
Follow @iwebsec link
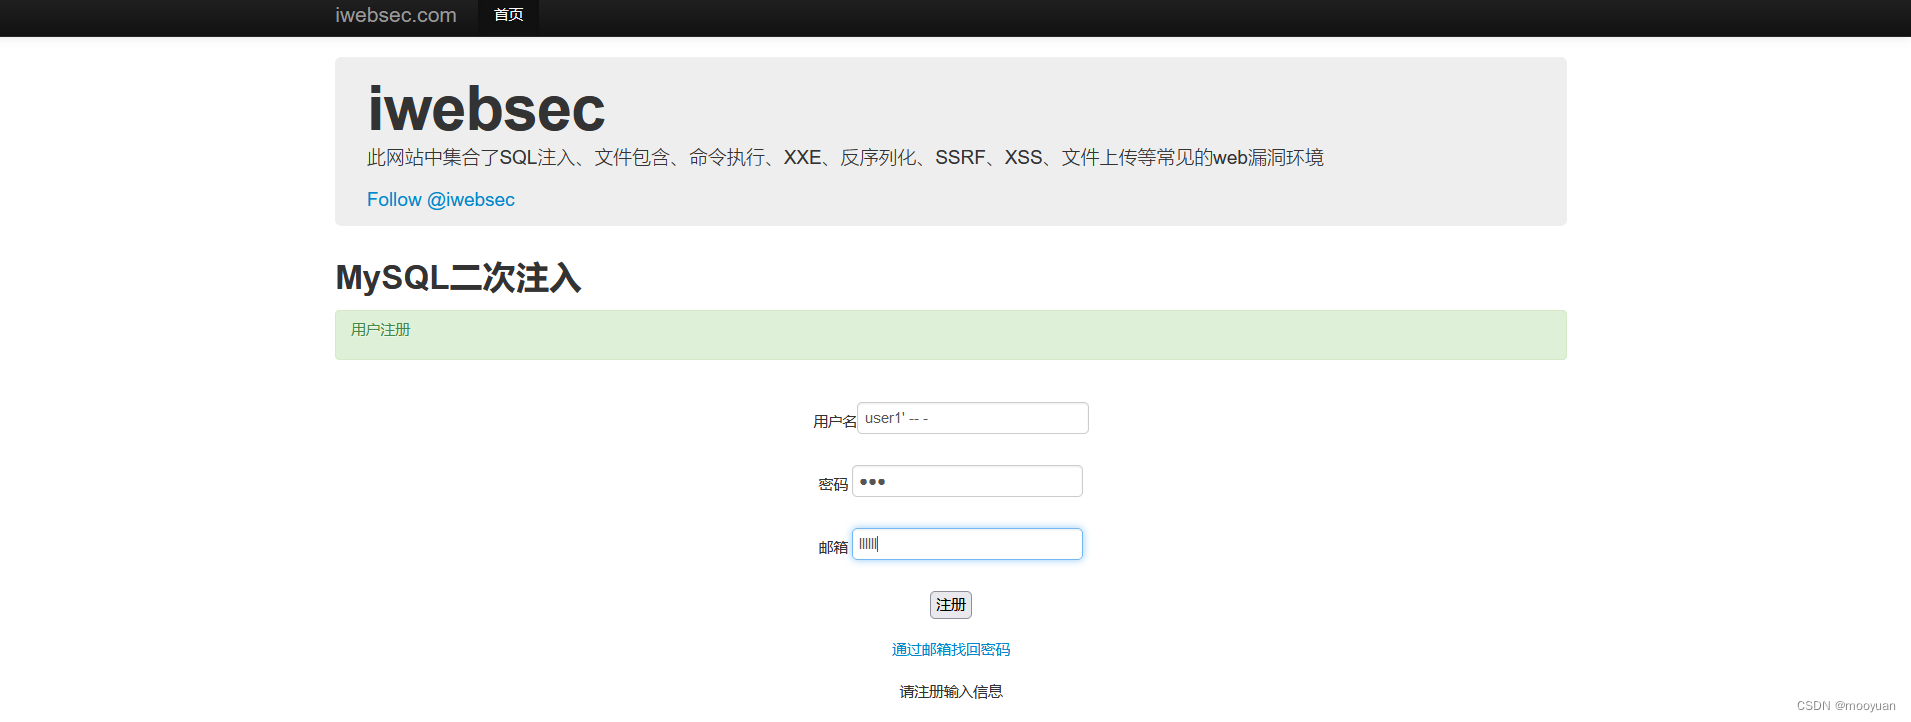click(441, 199)
